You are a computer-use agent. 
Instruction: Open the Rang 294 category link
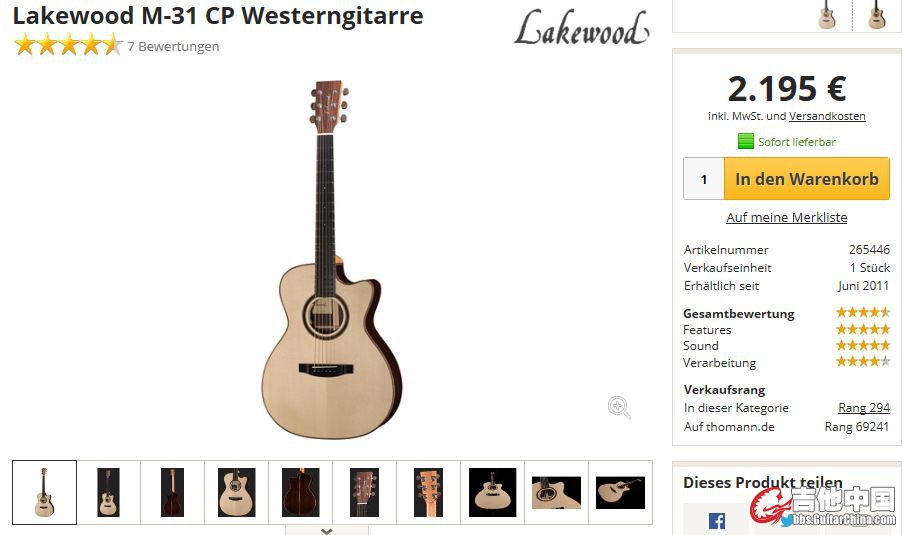[864, 407]
